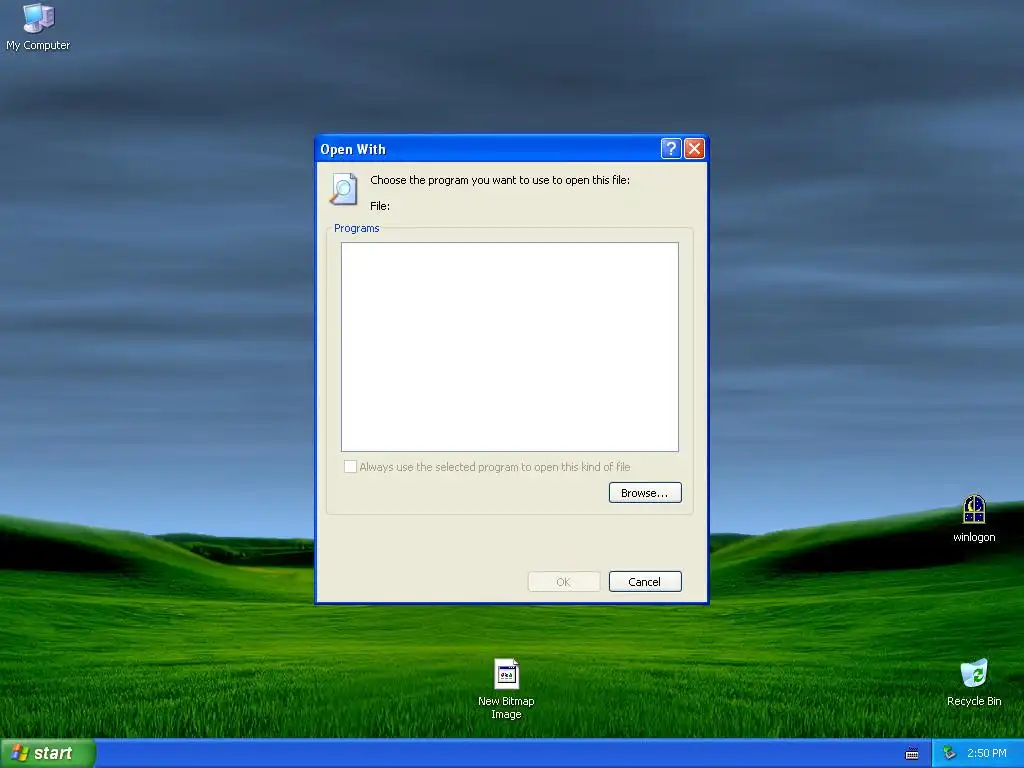Click the Programs group label

[x=357, y=228]
